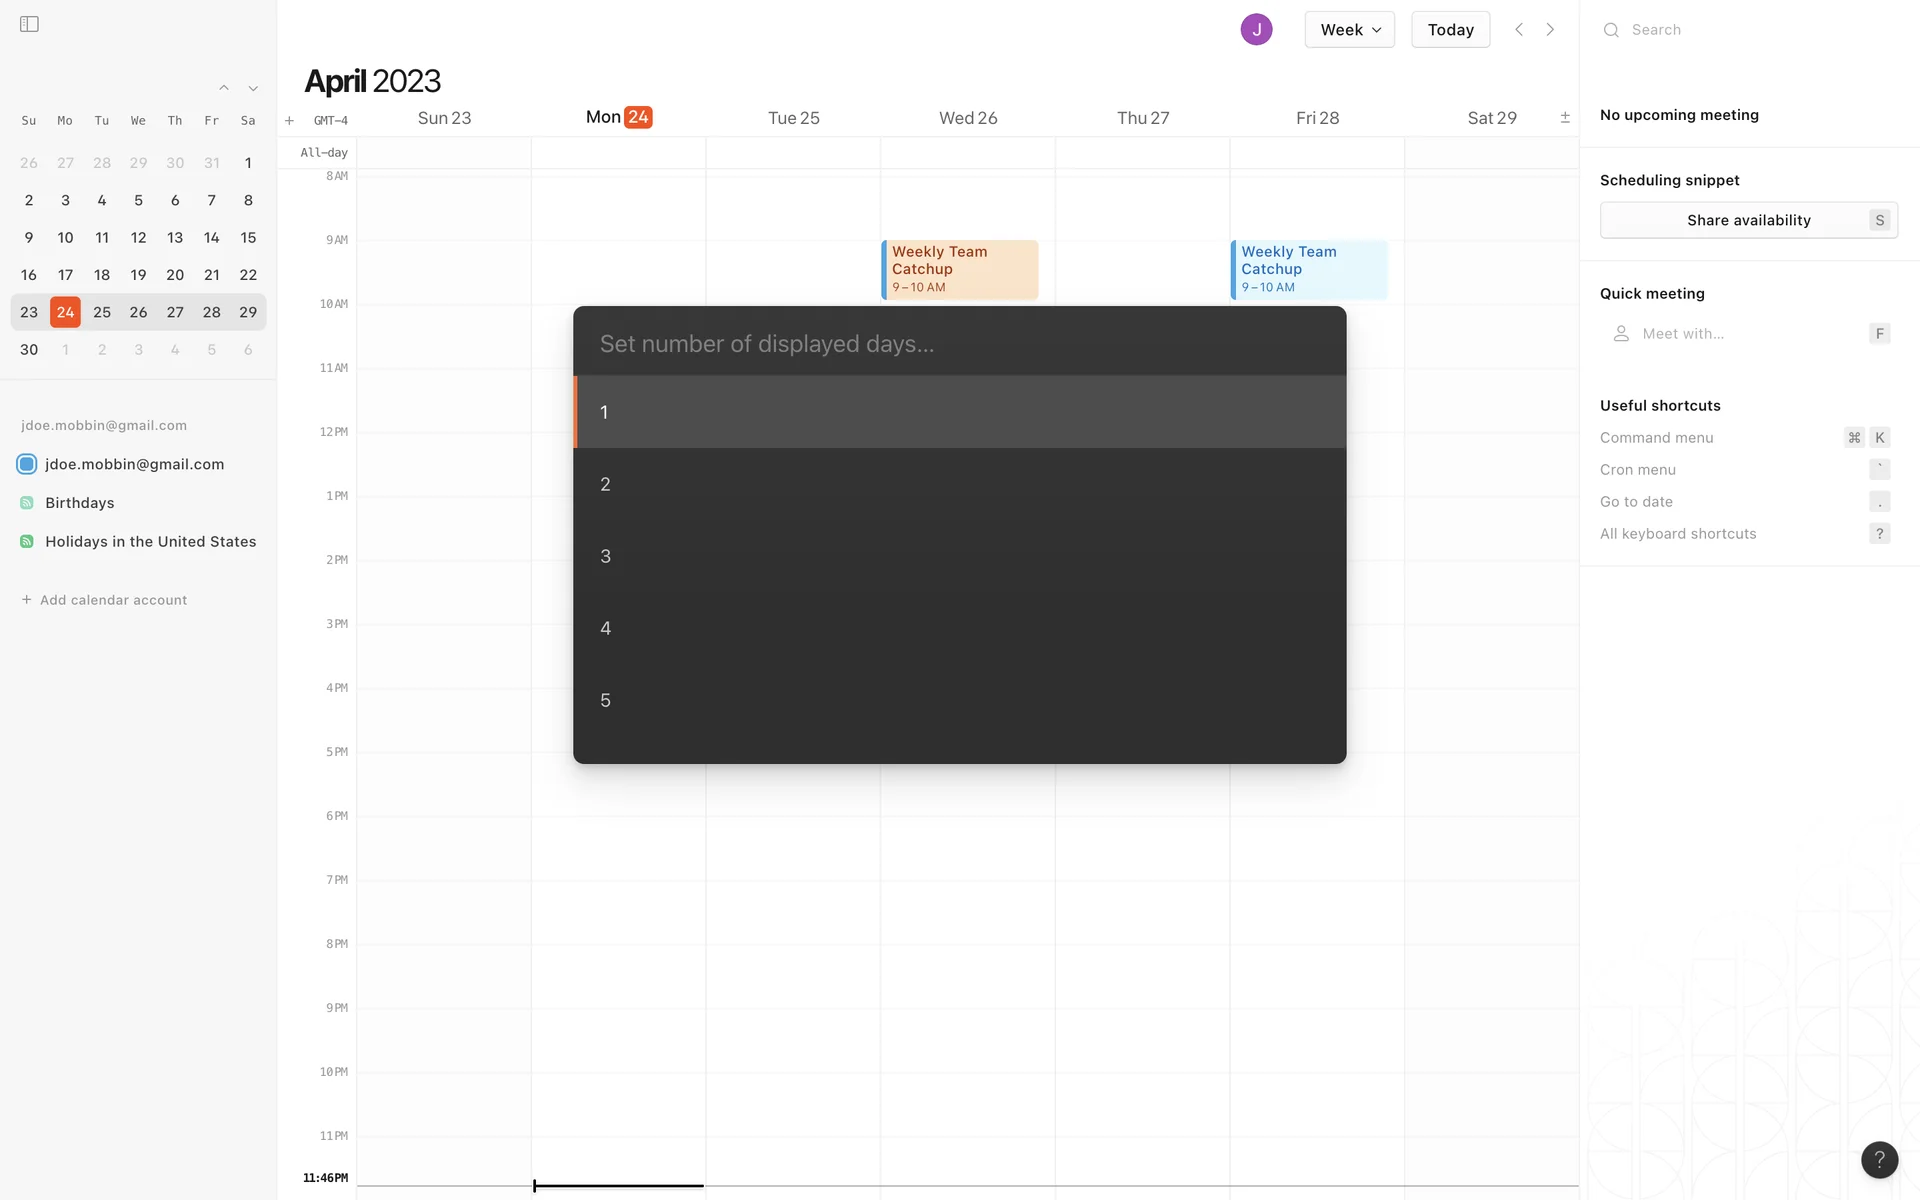This screenshot has width=1920, height=1200.
Task: Click the Today button
Action: (x=1450, y=29)
